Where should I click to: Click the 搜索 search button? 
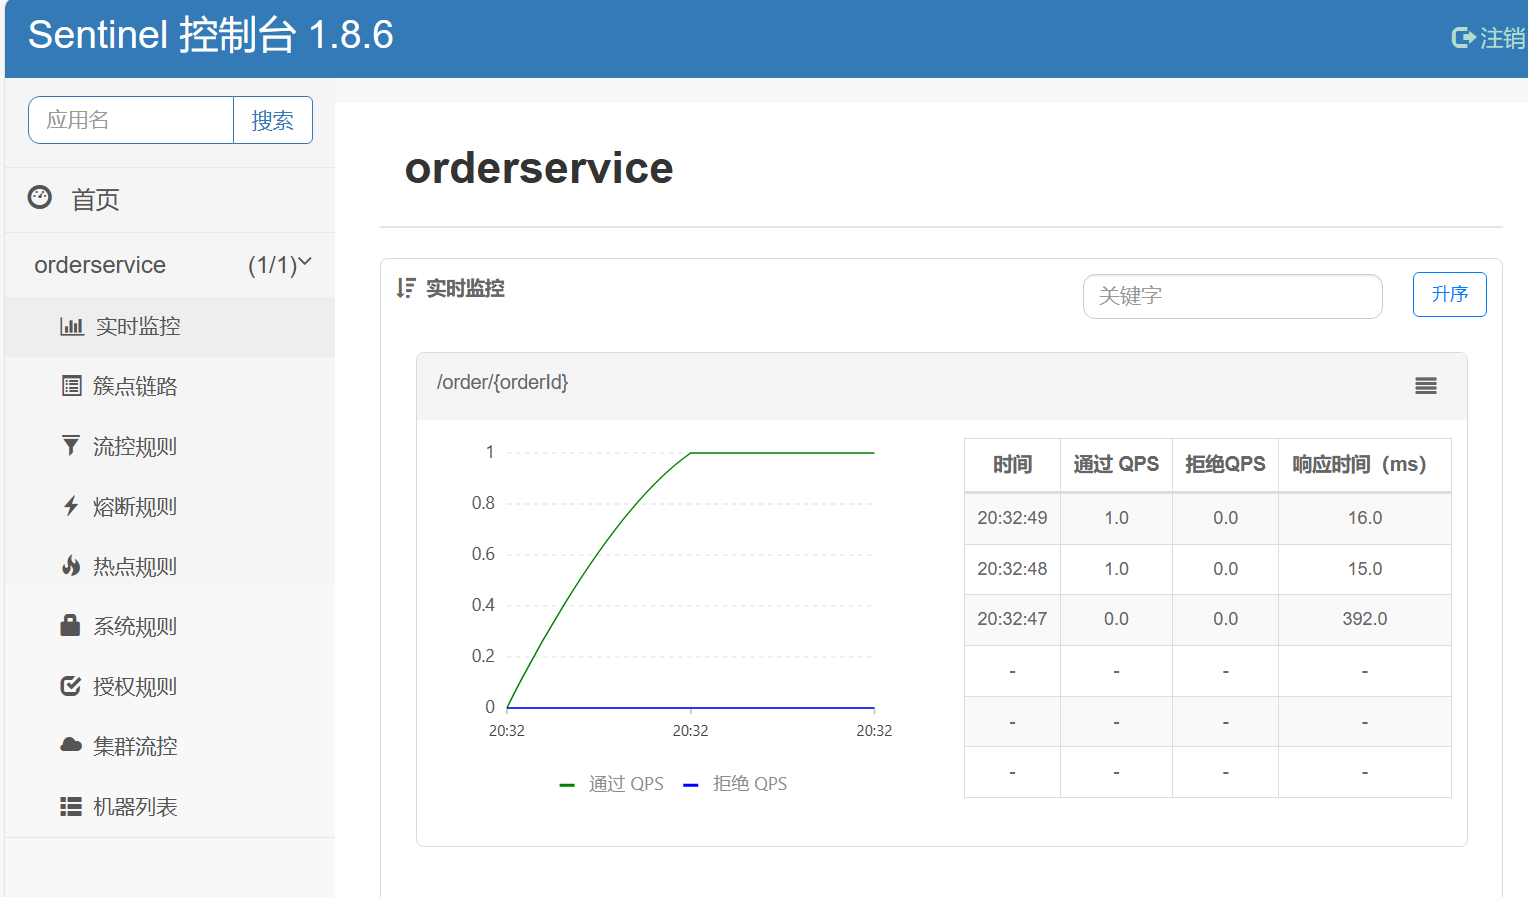click(x=273, y=120)
